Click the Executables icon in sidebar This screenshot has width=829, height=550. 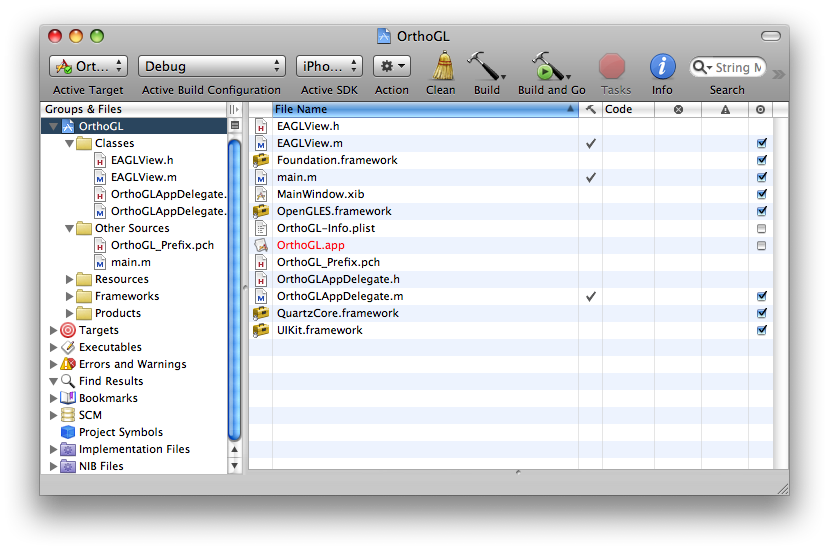[68, 347]
